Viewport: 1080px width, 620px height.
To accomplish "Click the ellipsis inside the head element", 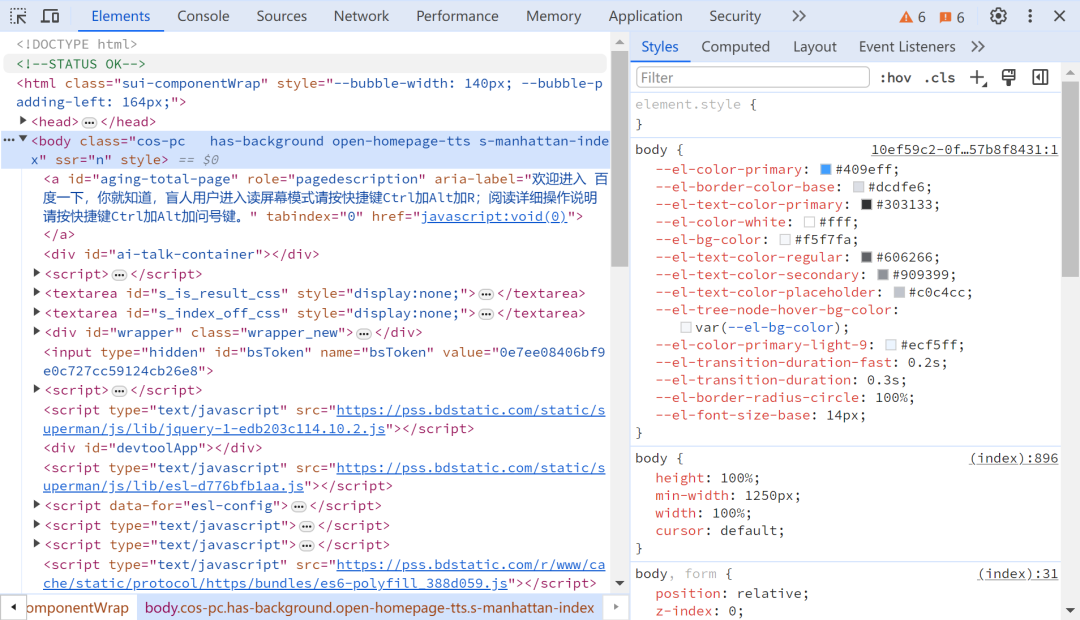I will (90, 123).
